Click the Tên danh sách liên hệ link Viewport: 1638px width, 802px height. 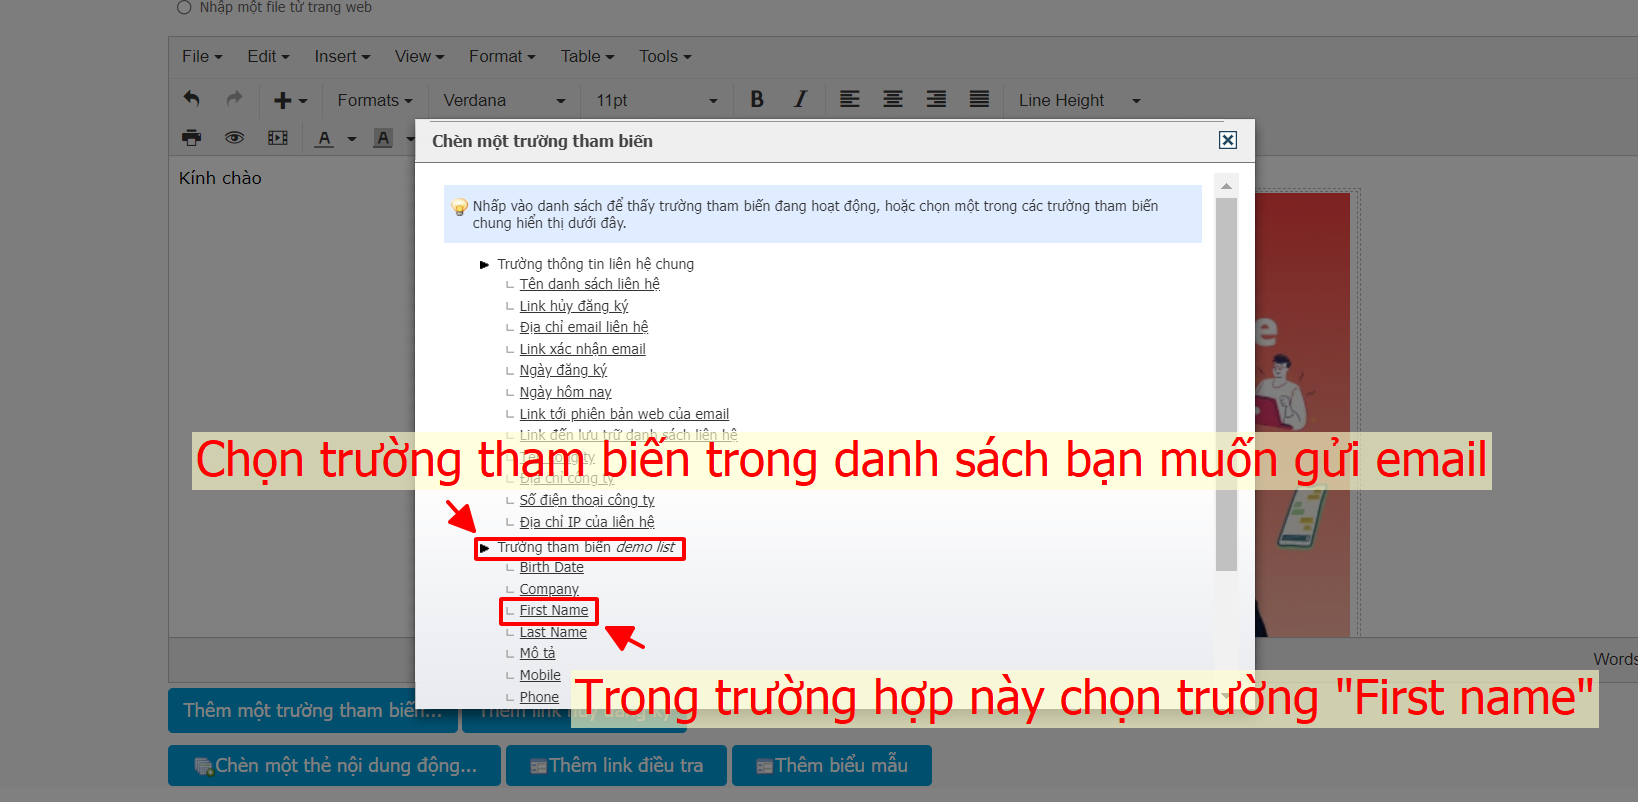click(x=589, y=284)
